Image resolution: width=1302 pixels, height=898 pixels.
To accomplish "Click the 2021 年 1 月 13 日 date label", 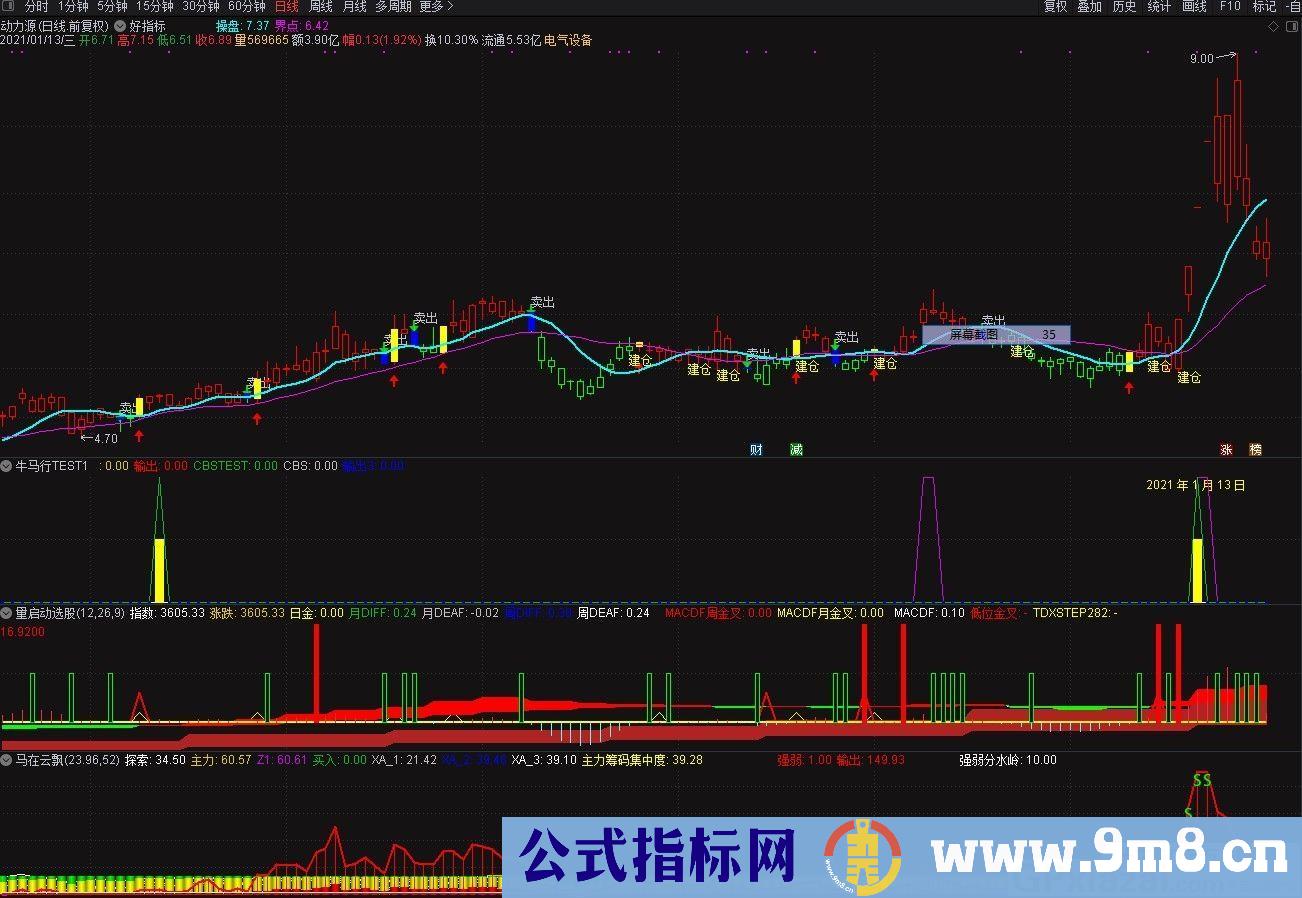I will point(1196,485).
